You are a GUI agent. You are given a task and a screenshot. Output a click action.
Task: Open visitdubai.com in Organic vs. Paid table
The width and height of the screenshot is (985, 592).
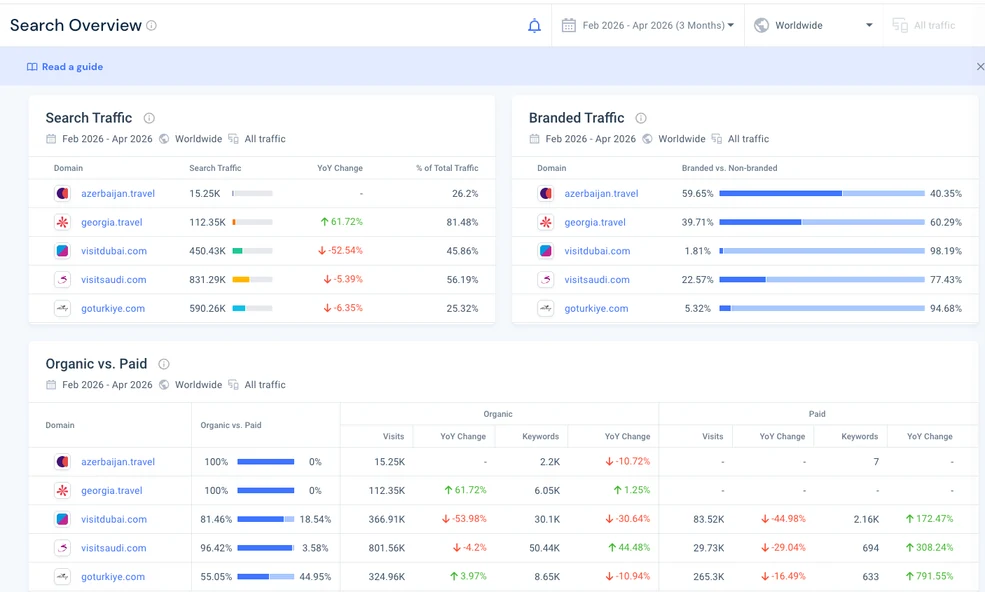pos(114,519)
